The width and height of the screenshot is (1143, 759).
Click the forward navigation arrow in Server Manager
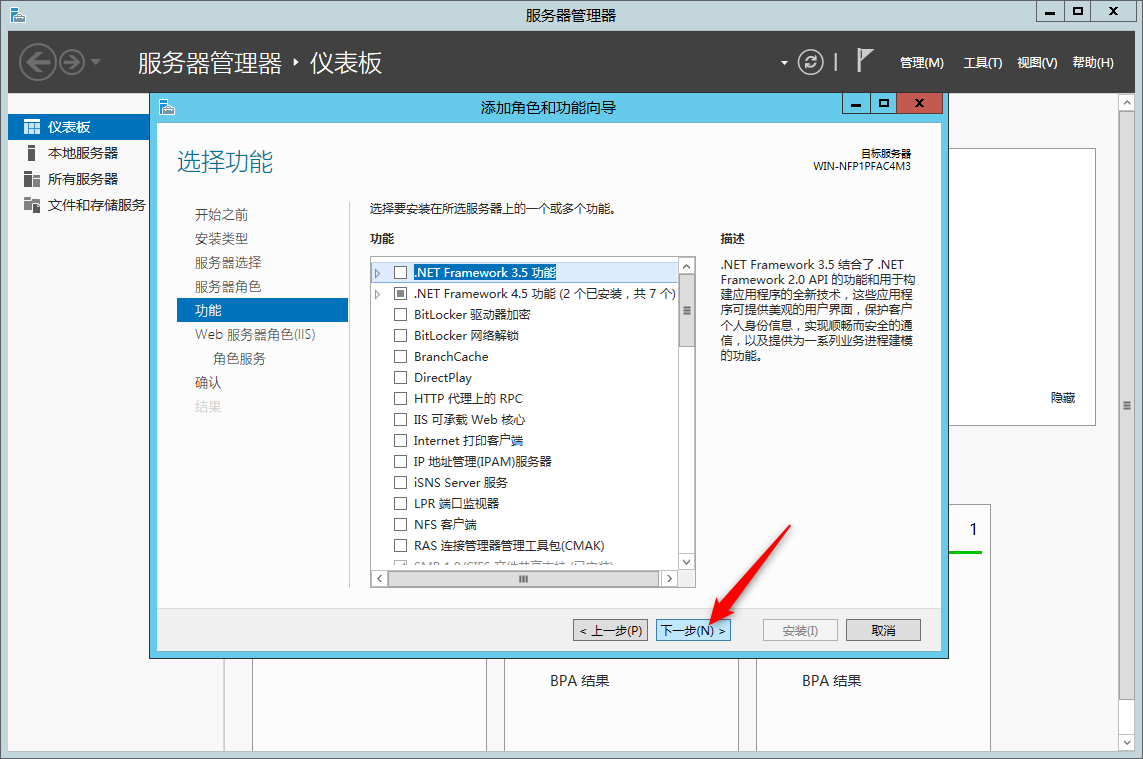click(x=71, y=62)
